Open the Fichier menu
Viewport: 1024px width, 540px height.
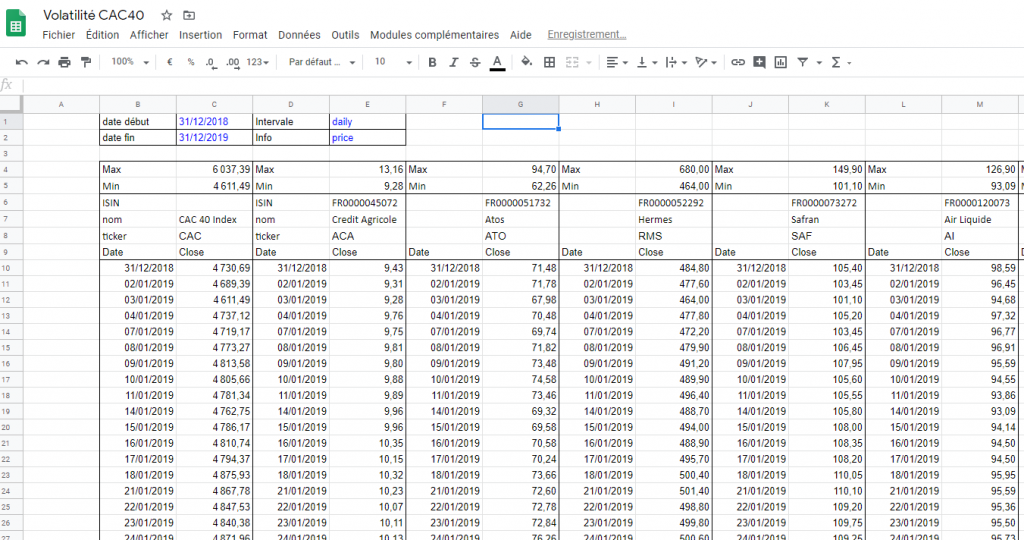(x=59, y=35)
